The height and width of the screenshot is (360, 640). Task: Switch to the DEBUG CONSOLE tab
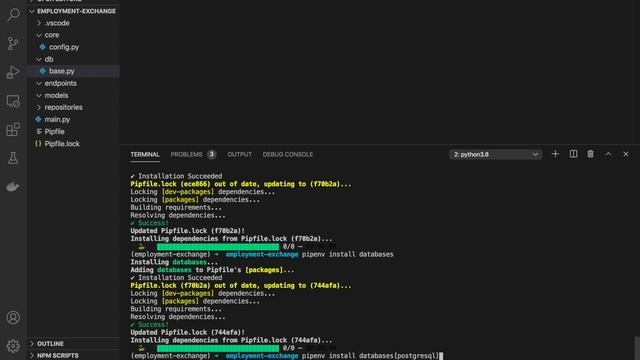pos(288,154)
